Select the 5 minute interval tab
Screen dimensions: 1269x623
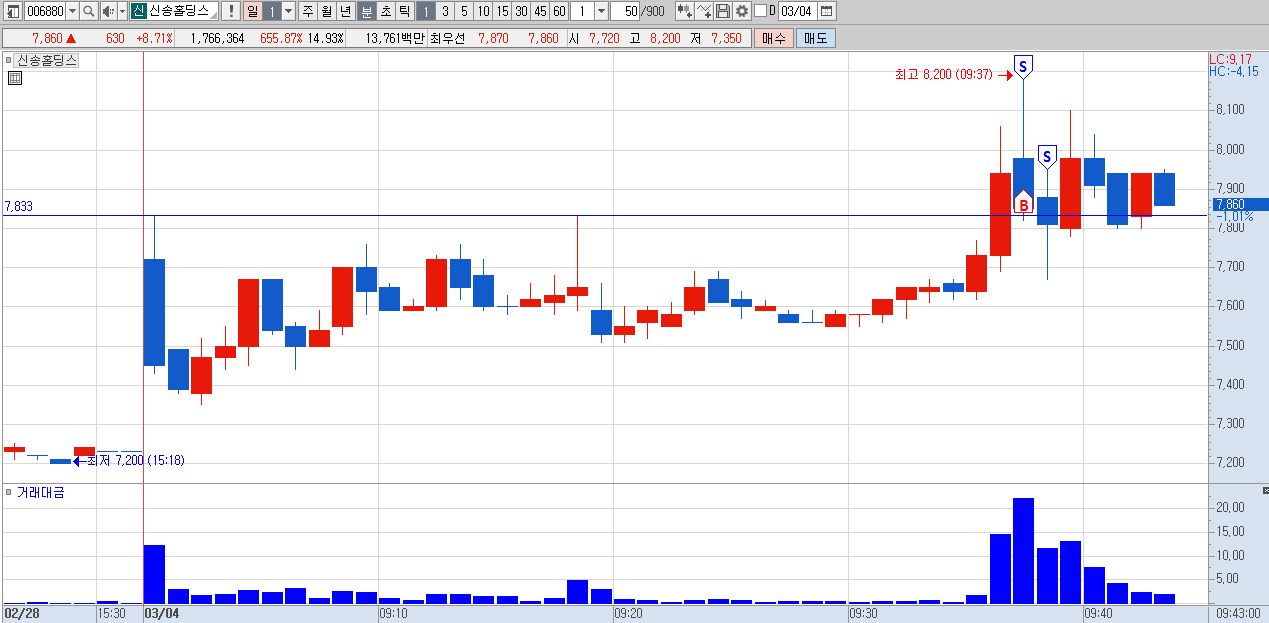coord(464,11)
